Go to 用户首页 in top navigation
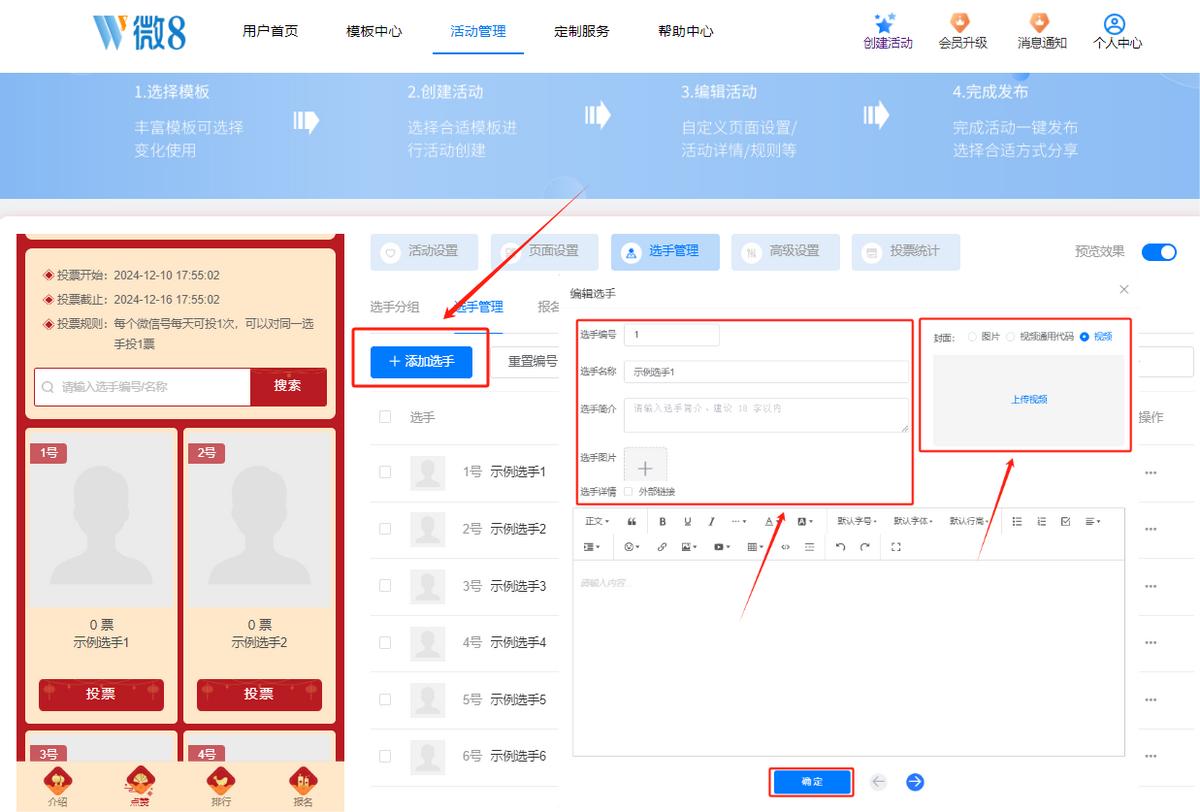The height and width of the screenshot is (812, 1200). tap(270, 31)
